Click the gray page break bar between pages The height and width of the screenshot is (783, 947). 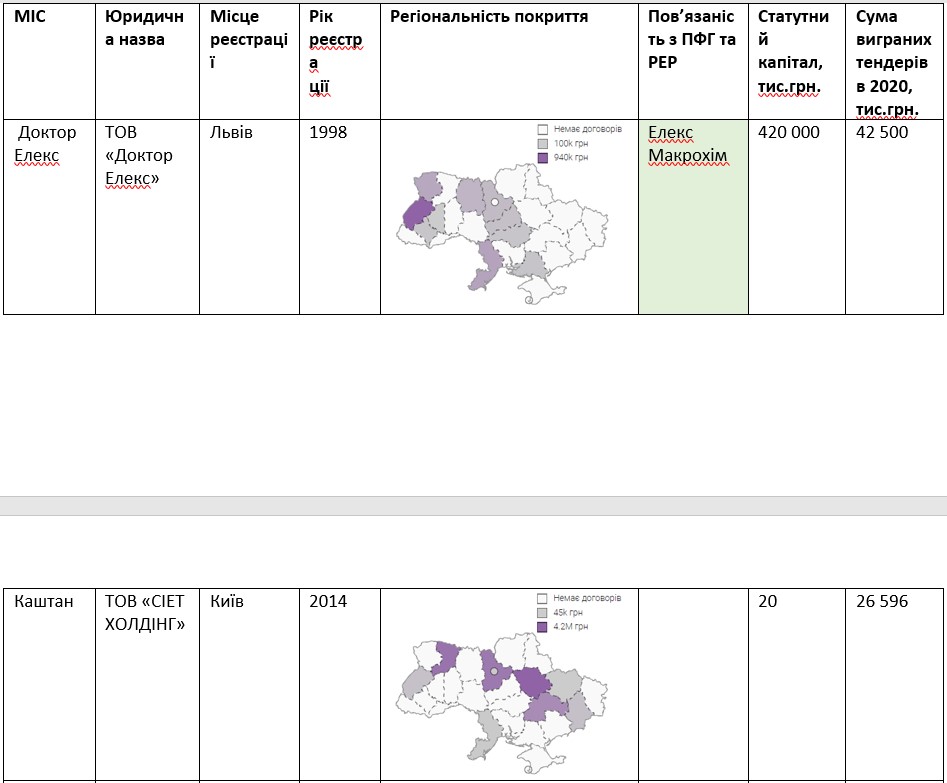coord(473,505)
